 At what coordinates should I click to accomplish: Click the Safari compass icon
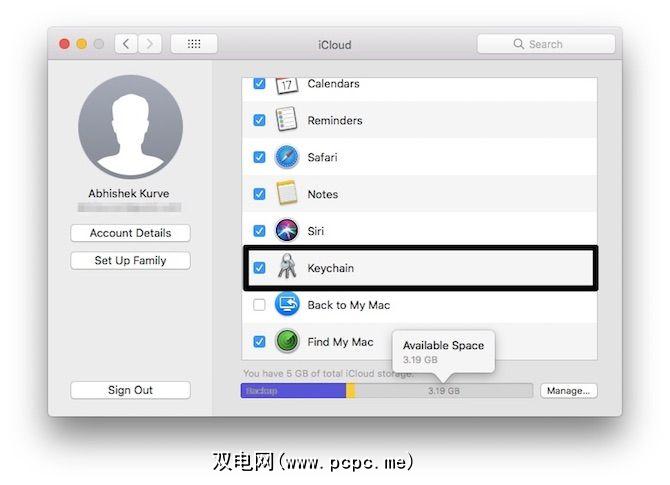click(286, 157)
